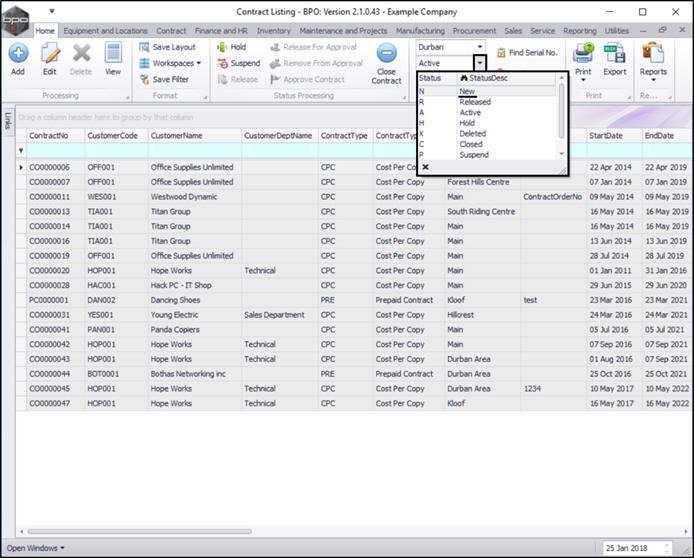Click the date field showing 25 Jan 2018
The image size is (694, 558).
click(x=637, y=548)
